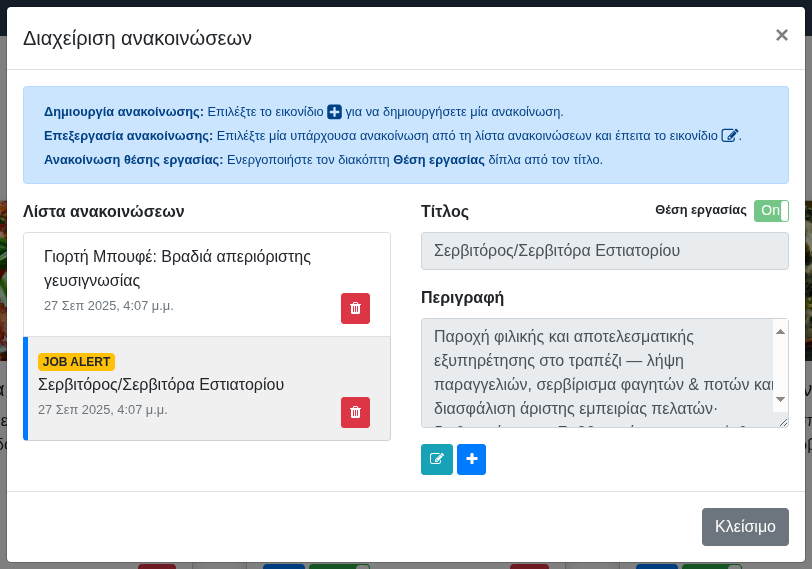Click the Ανακοίνωση θέσης εργασίας bold help text
This screenshot has width=812, height=569.
tap(134, 159)
